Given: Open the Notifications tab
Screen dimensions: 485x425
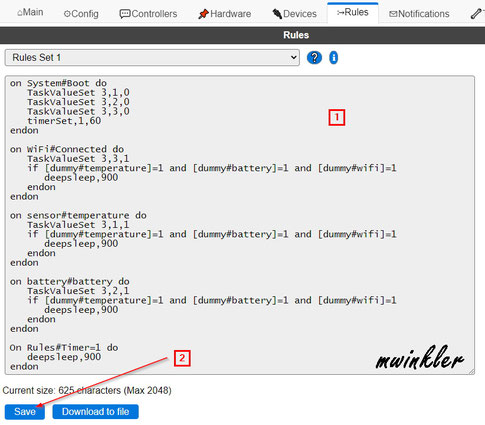Looking at the screenshot, I should click(x=419, y=14).
